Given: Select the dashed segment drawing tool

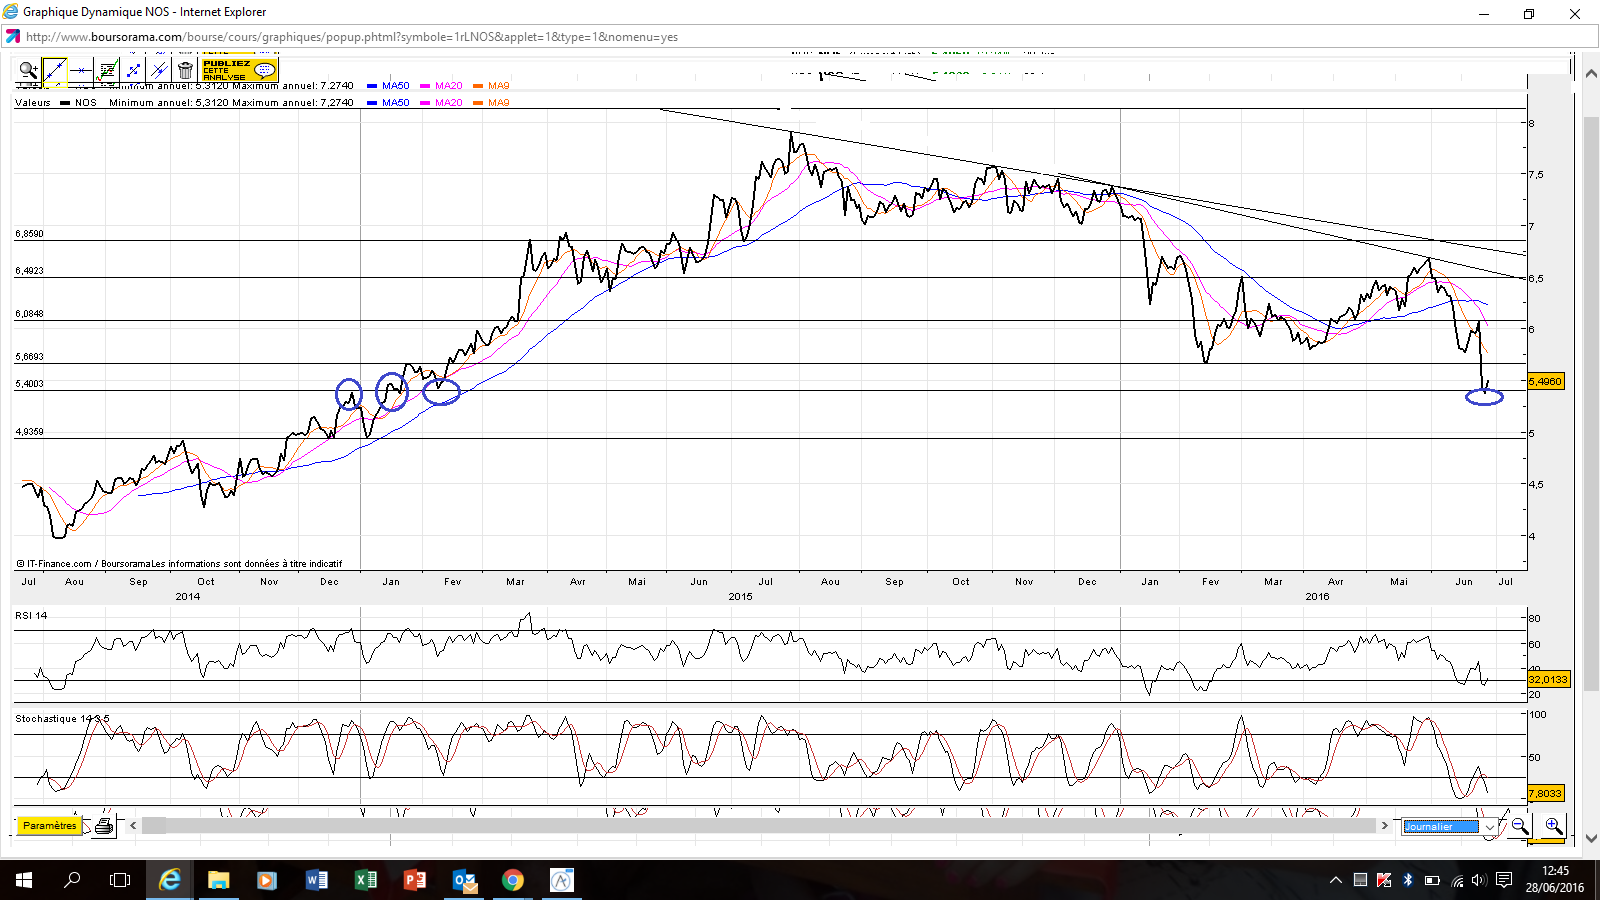Looking at the screenshot, I should point(133,70).
